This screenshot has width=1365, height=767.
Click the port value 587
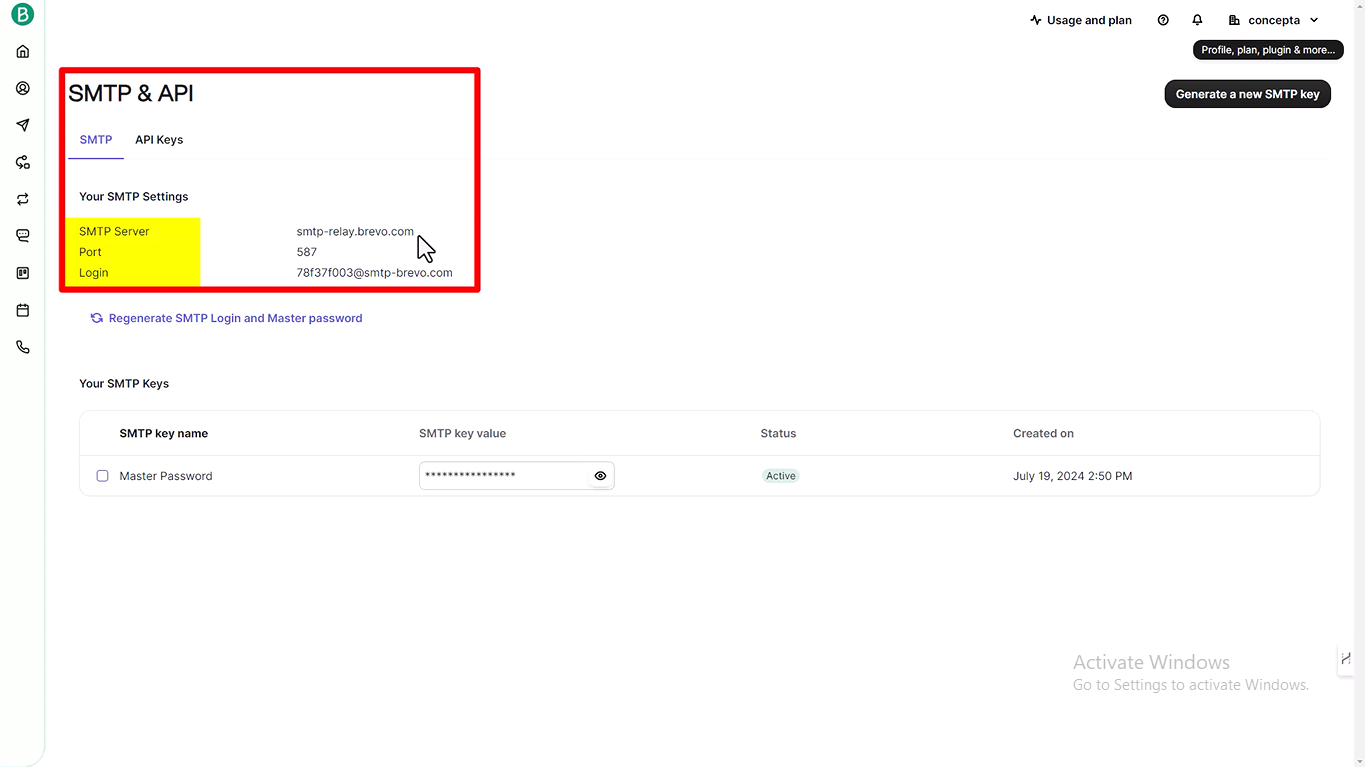(x=306, y=252)
